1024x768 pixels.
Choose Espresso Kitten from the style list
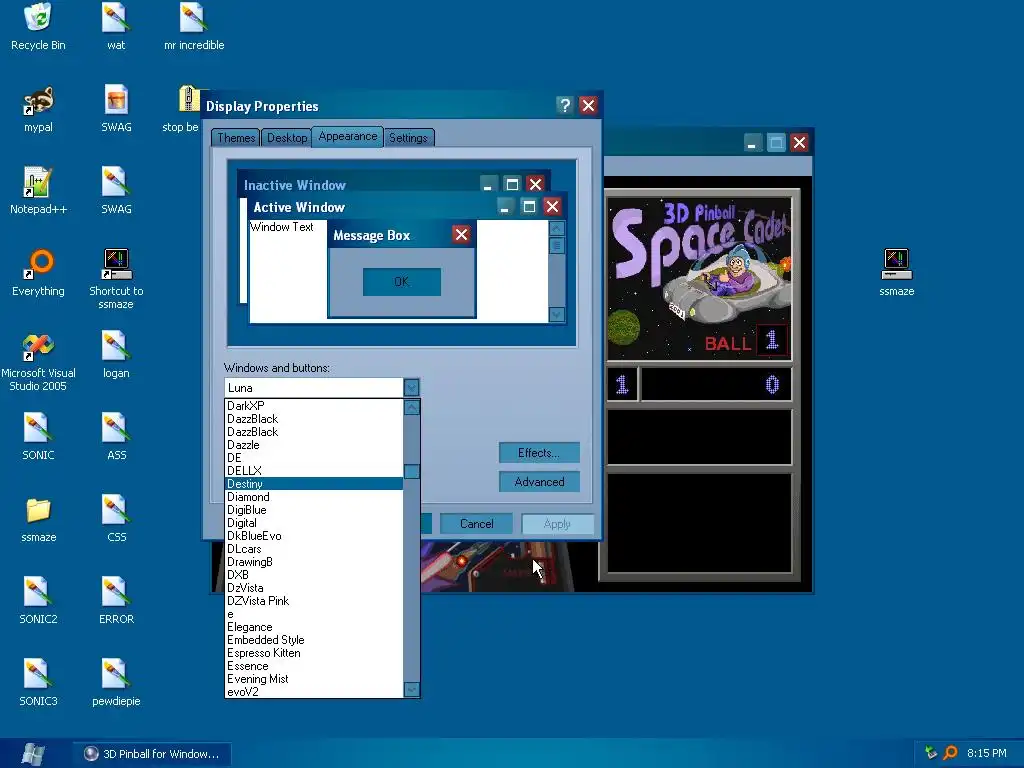(x=313, y=653)
